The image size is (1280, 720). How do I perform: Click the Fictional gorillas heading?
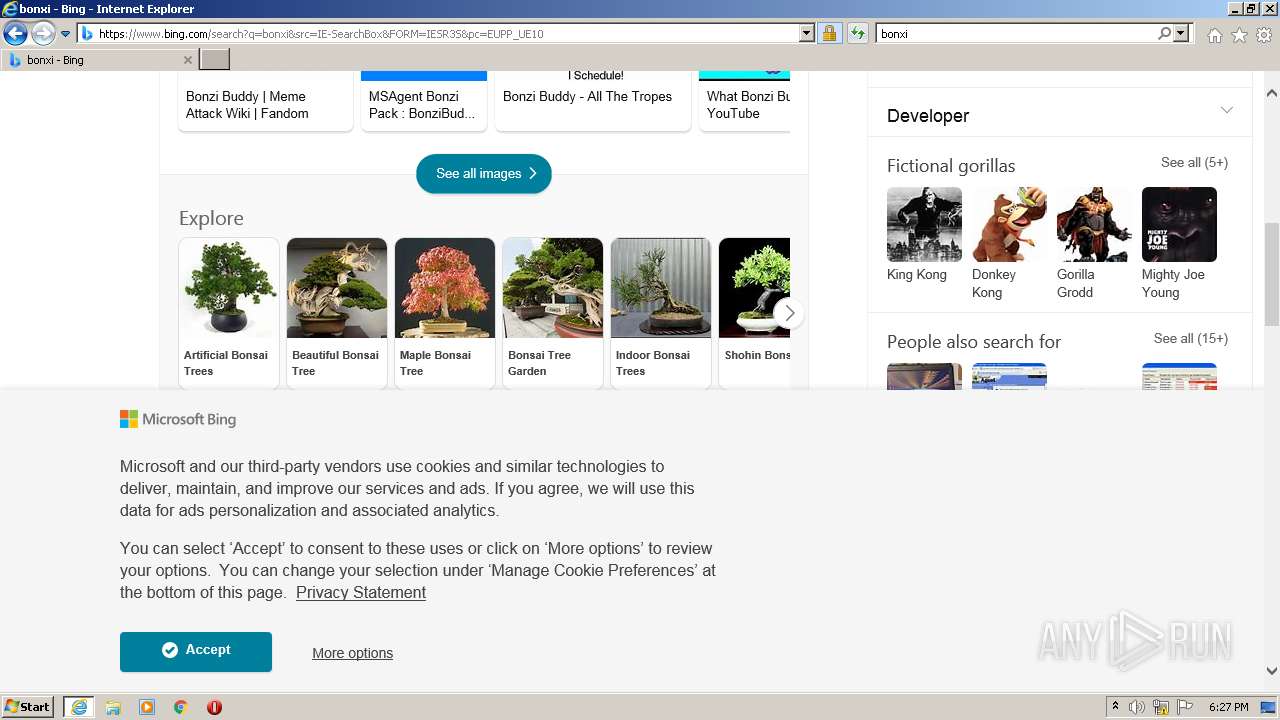(951, 166)
